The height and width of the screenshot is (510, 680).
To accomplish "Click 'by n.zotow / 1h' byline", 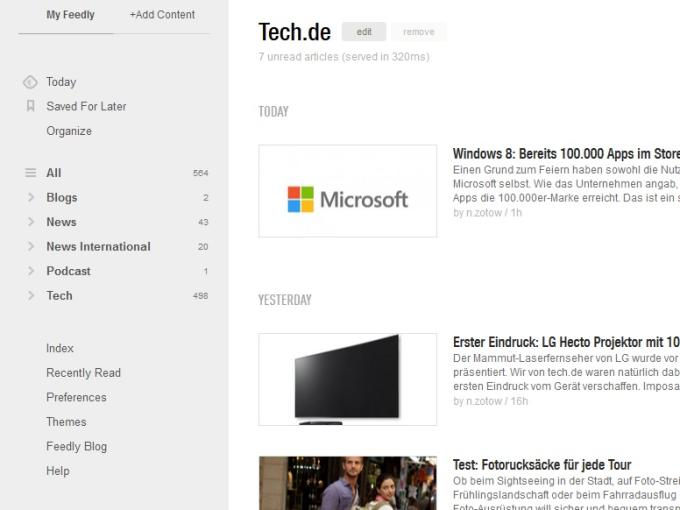I will 487,213.
